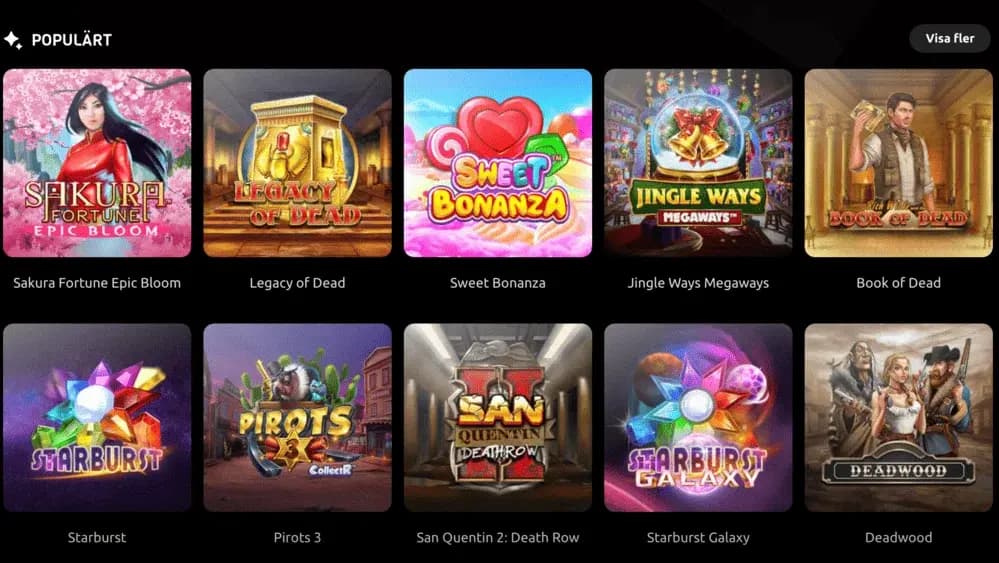Click the Visa fler button

pos(949,38)
